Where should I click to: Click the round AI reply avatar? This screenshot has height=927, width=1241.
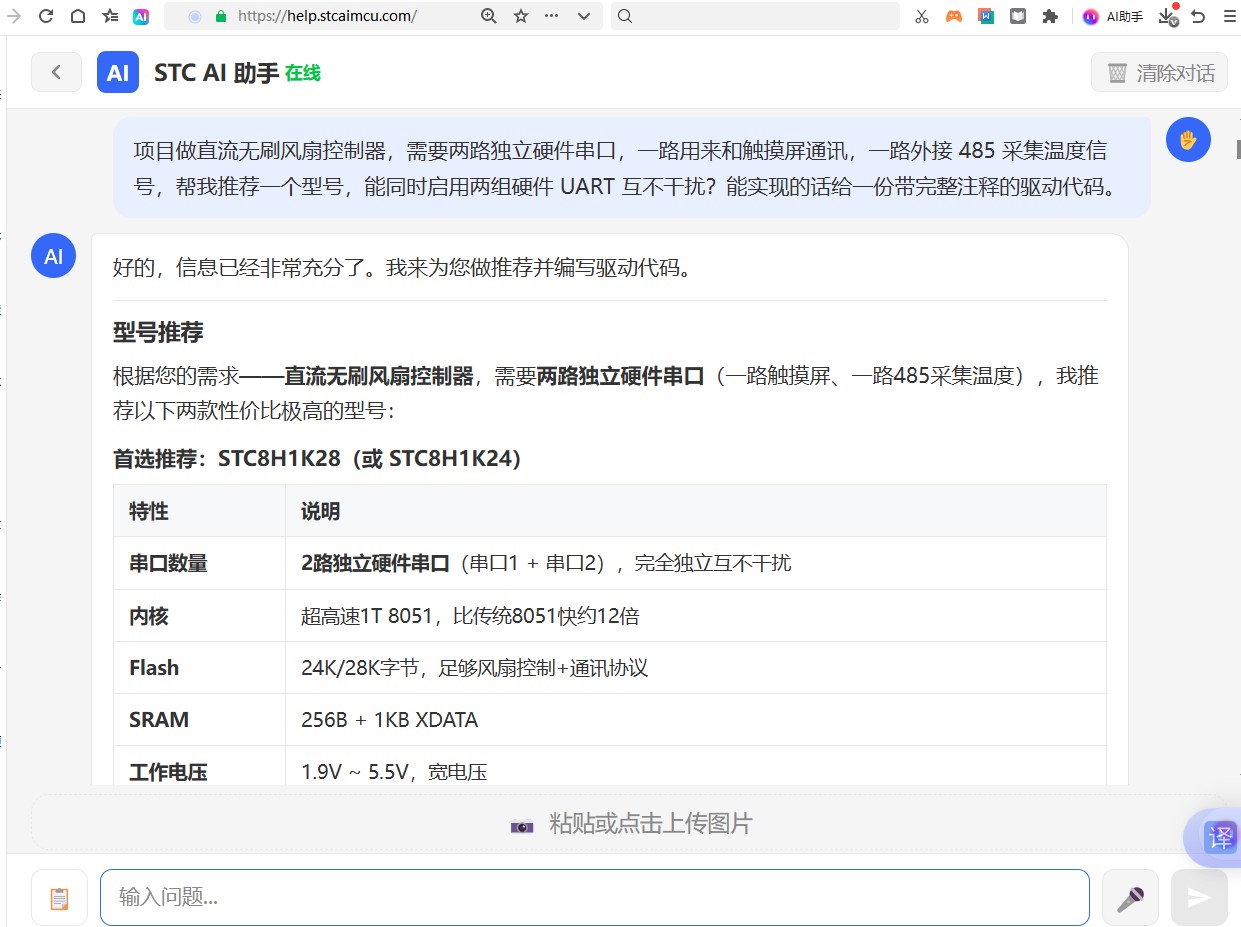point(54,256)
